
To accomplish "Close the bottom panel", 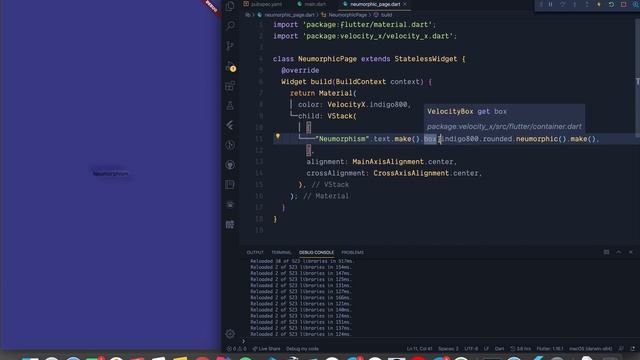I will 631,252.
